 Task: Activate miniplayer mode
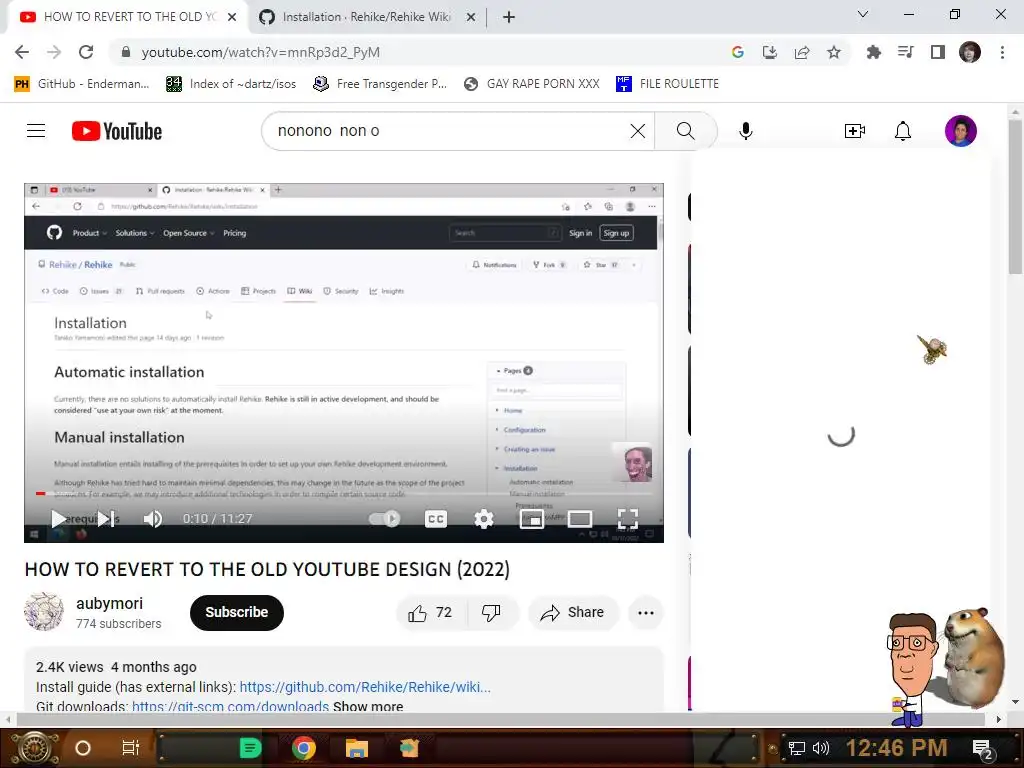[x=532, y=519]
